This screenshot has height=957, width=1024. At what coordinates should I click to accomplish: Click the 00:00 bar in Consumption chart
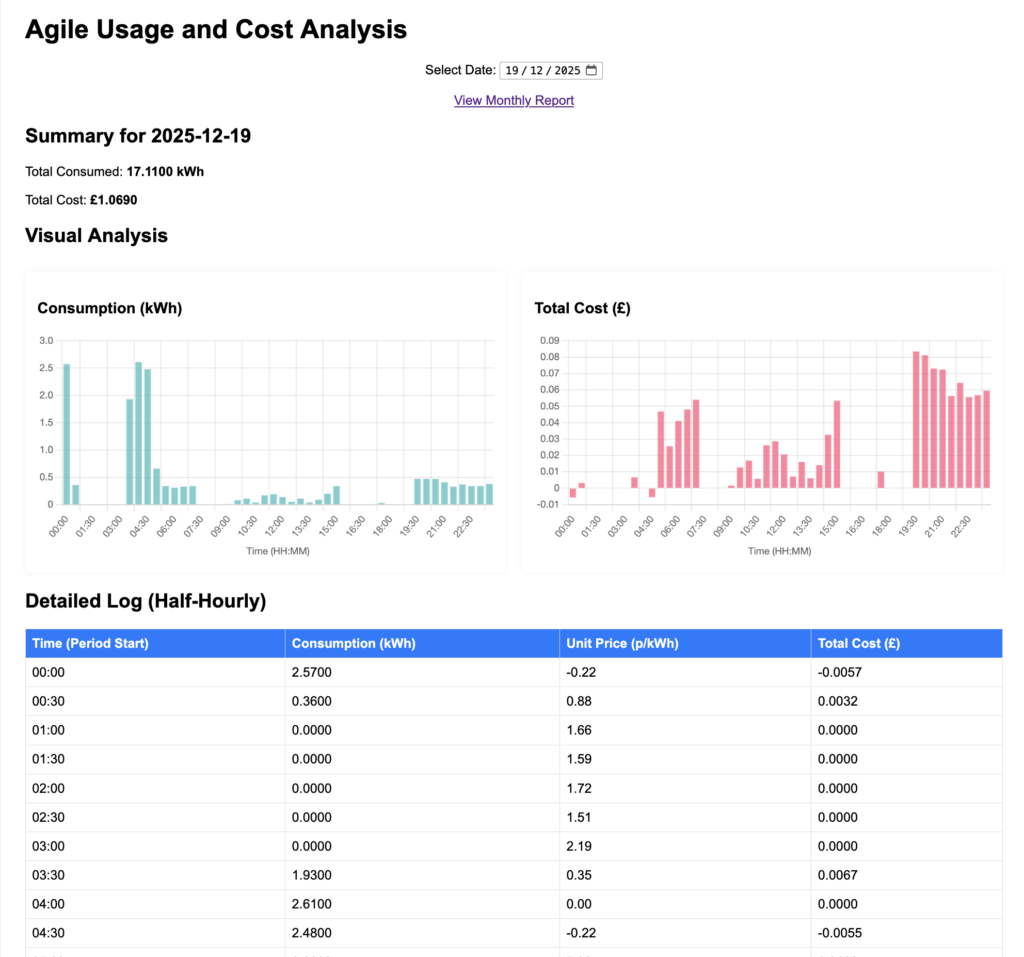[x=67, y=434]
